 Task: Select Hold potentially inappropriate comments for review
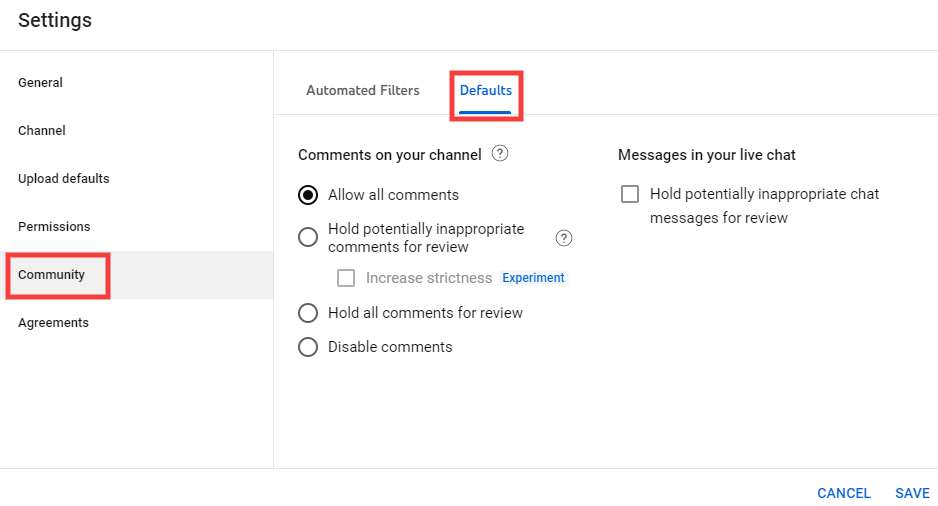click(308, 237)
